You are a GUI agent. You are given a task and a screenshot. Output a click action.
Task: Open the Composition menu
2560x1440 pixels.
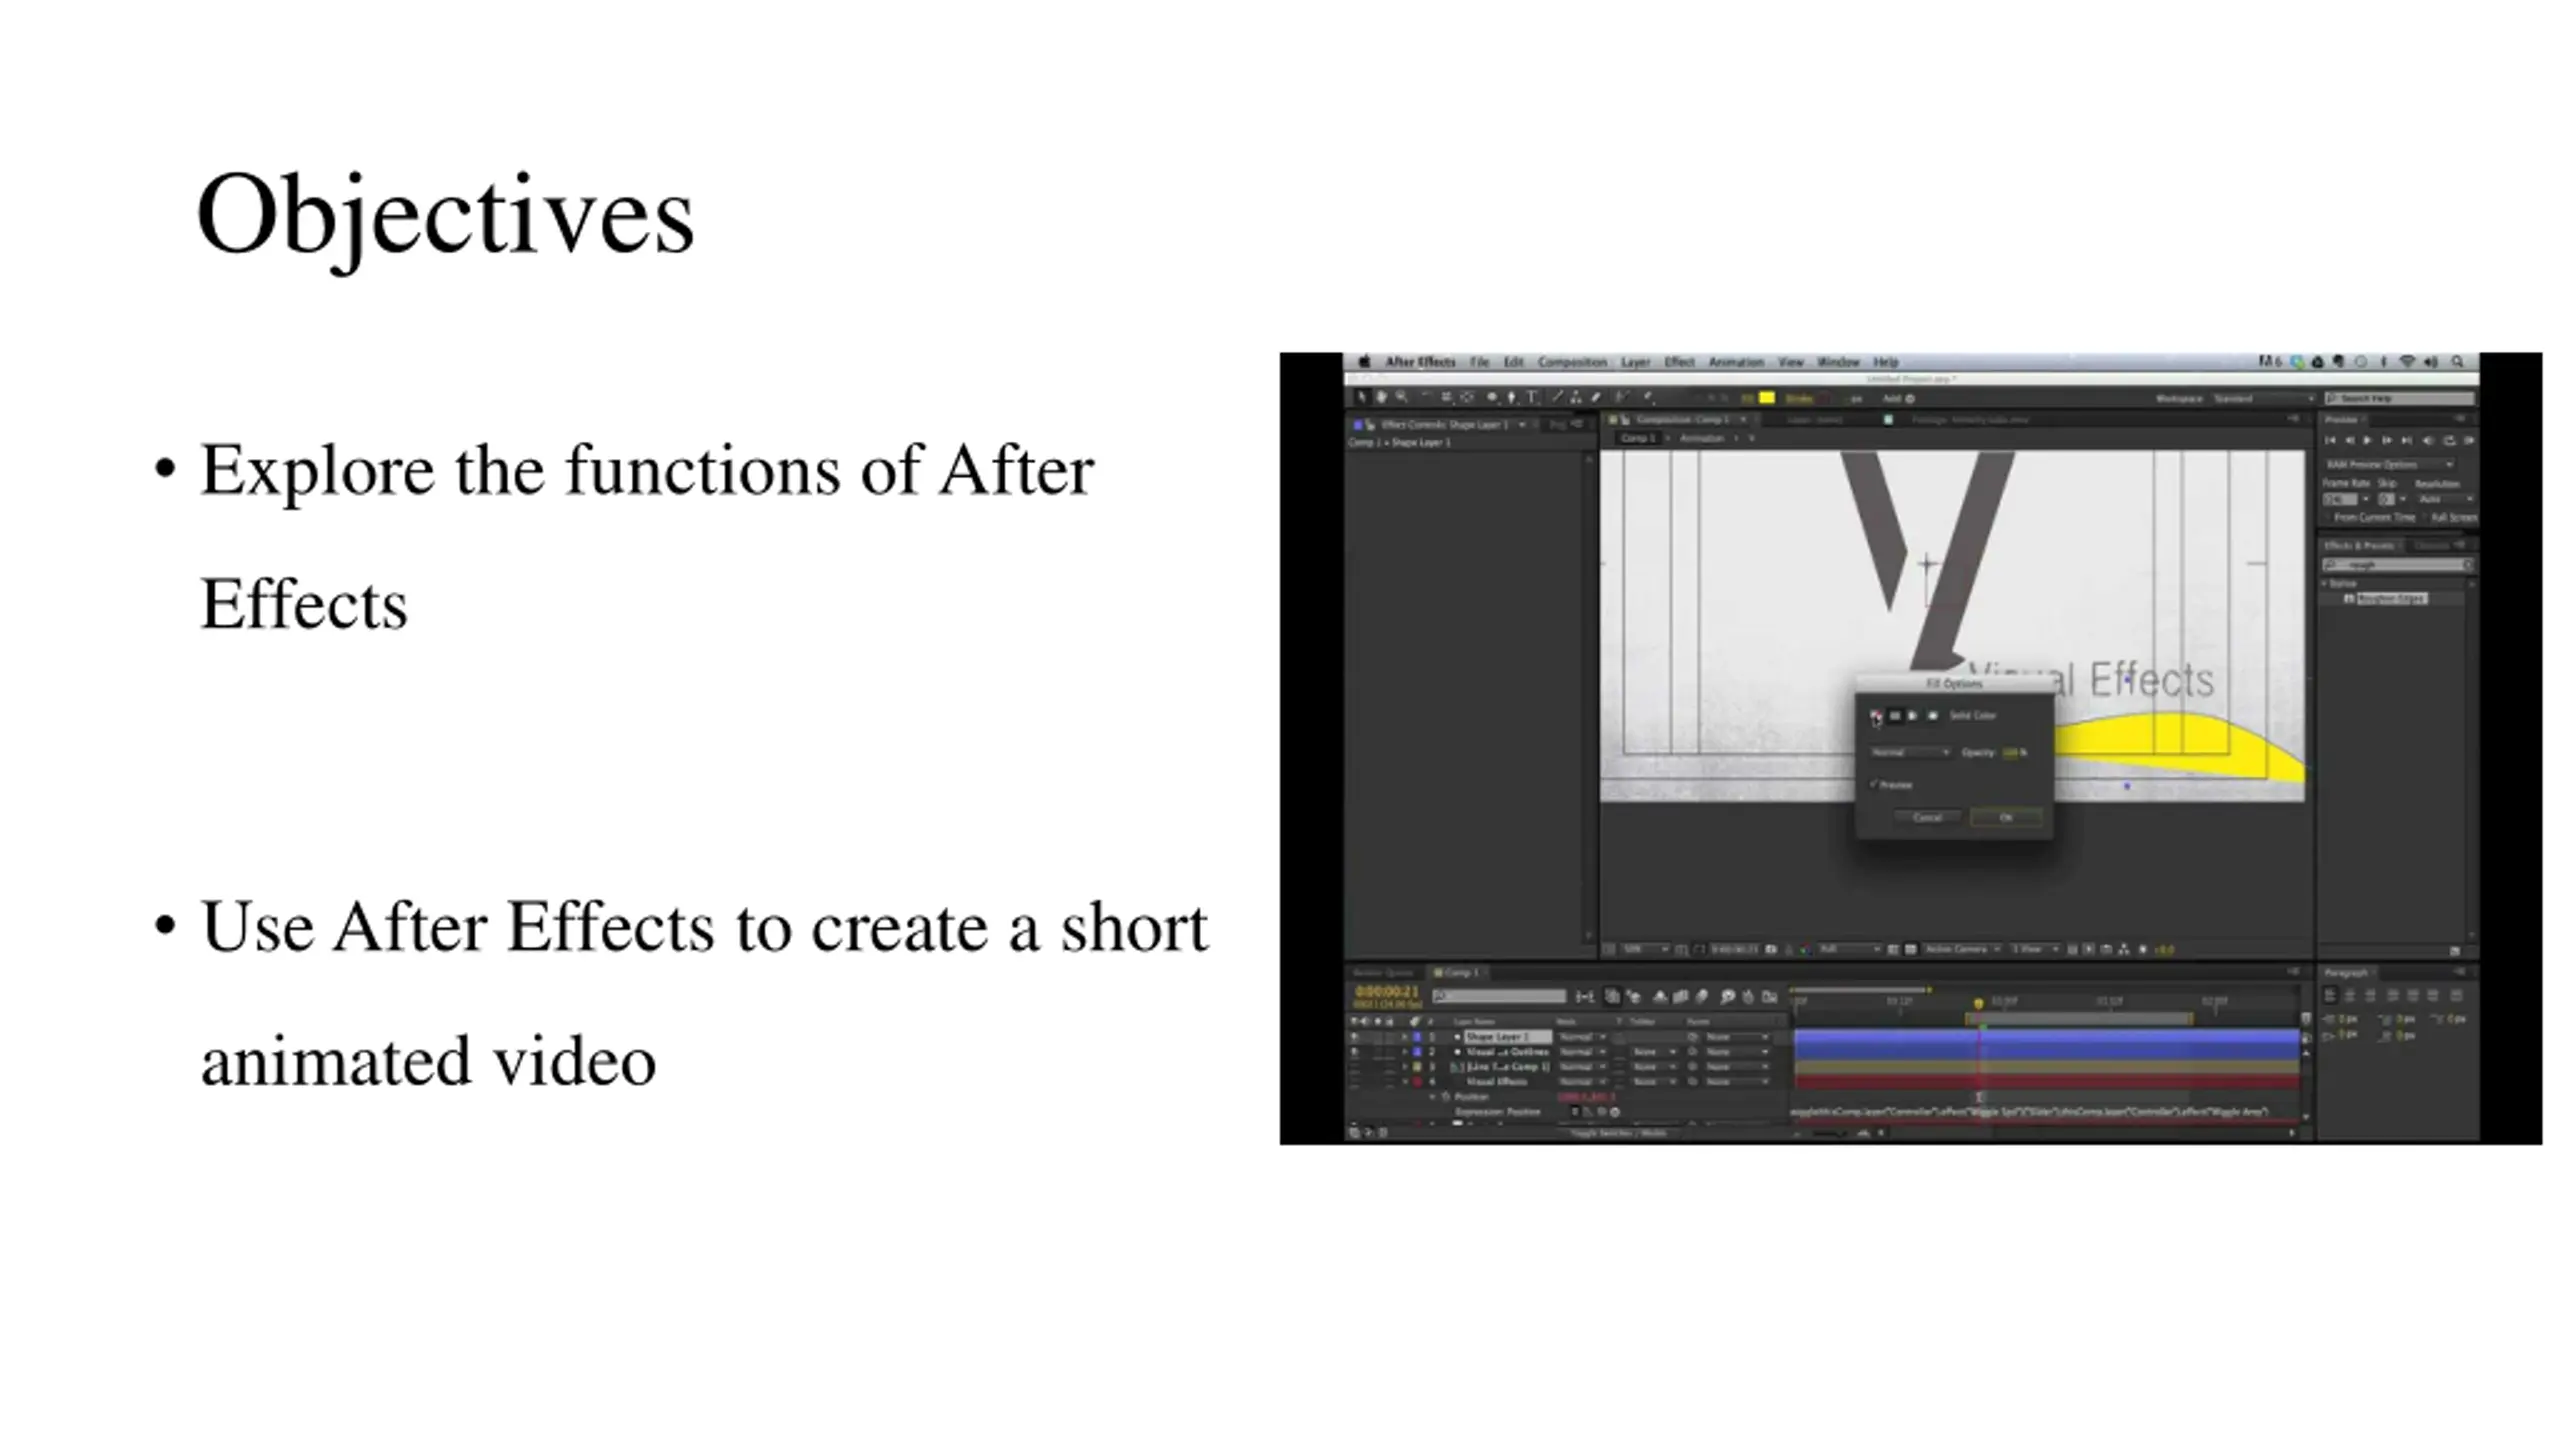click(x=1572, y=362)
